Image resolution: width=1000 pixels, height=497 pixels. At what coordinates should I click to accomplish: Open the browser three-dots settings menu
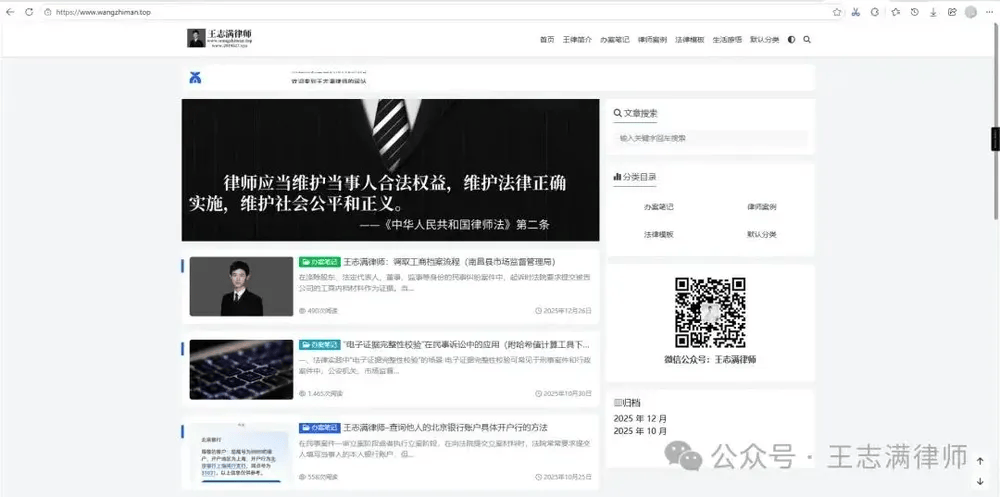point(989,12)
